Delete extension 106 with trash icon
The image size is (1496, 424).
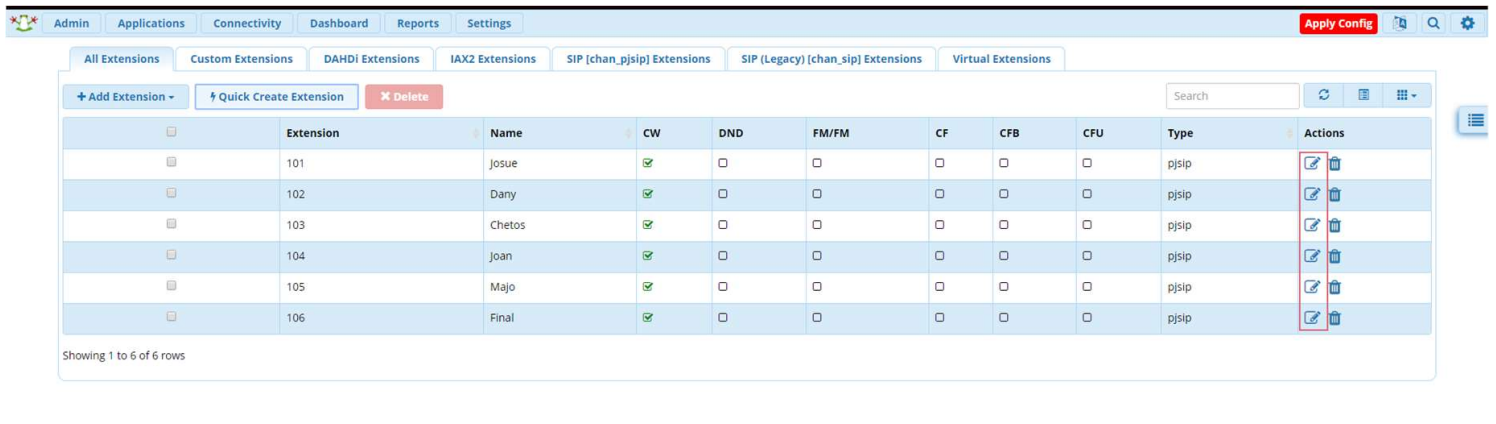[1335, 318]
